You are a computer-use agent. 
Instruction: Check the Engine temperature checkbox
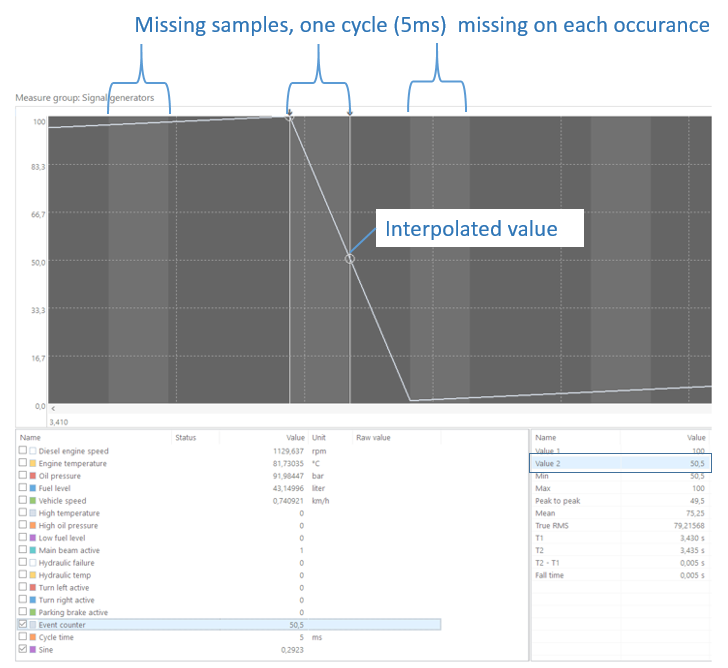[23, 462]
